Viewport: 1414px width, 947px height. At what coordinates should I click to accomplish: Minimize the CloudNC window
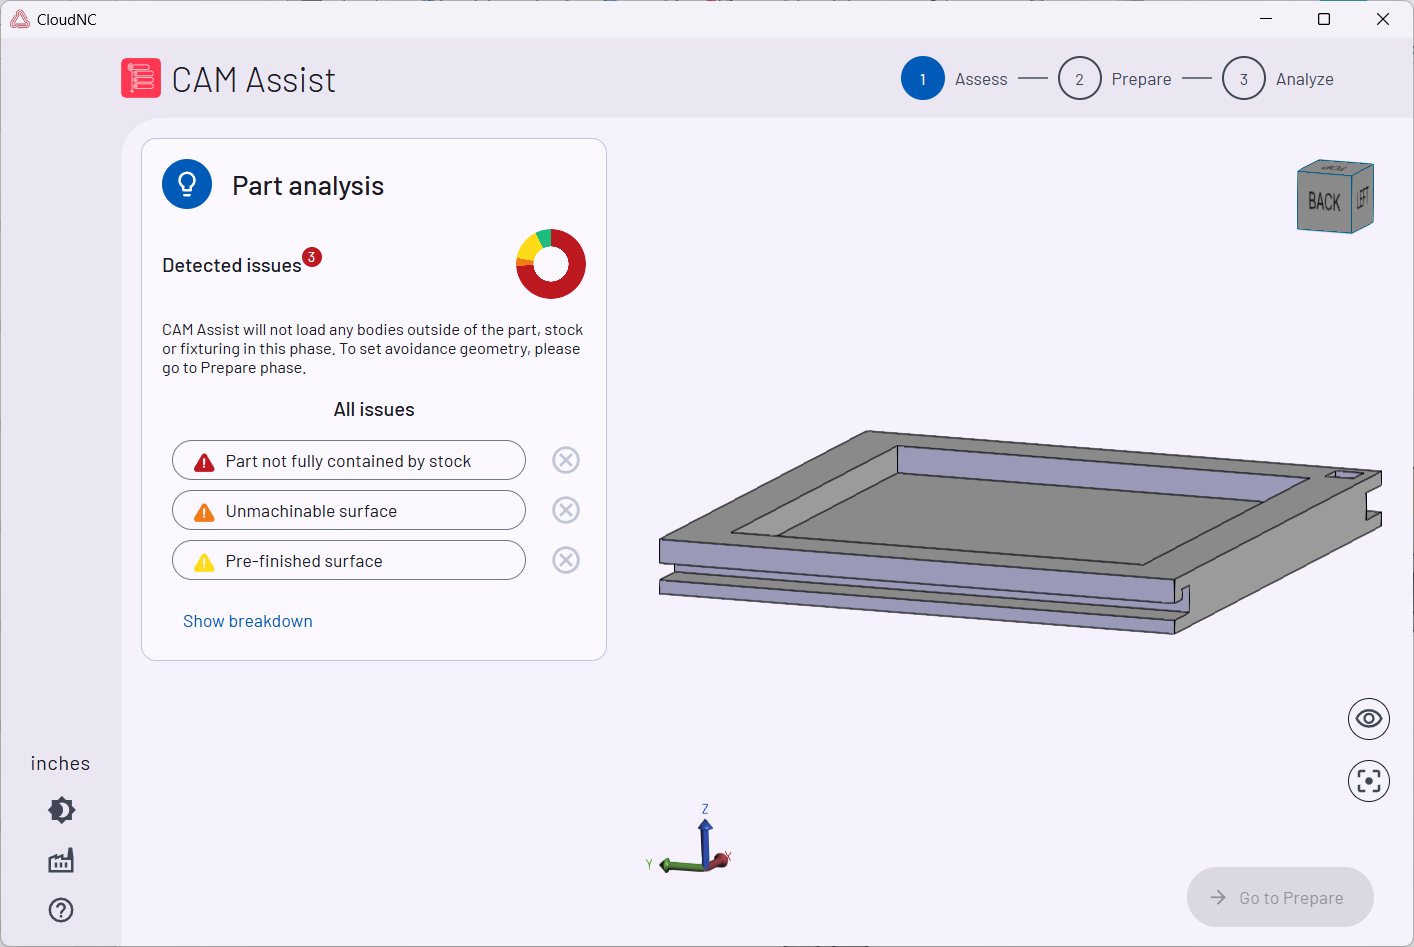click(1266, 19)
